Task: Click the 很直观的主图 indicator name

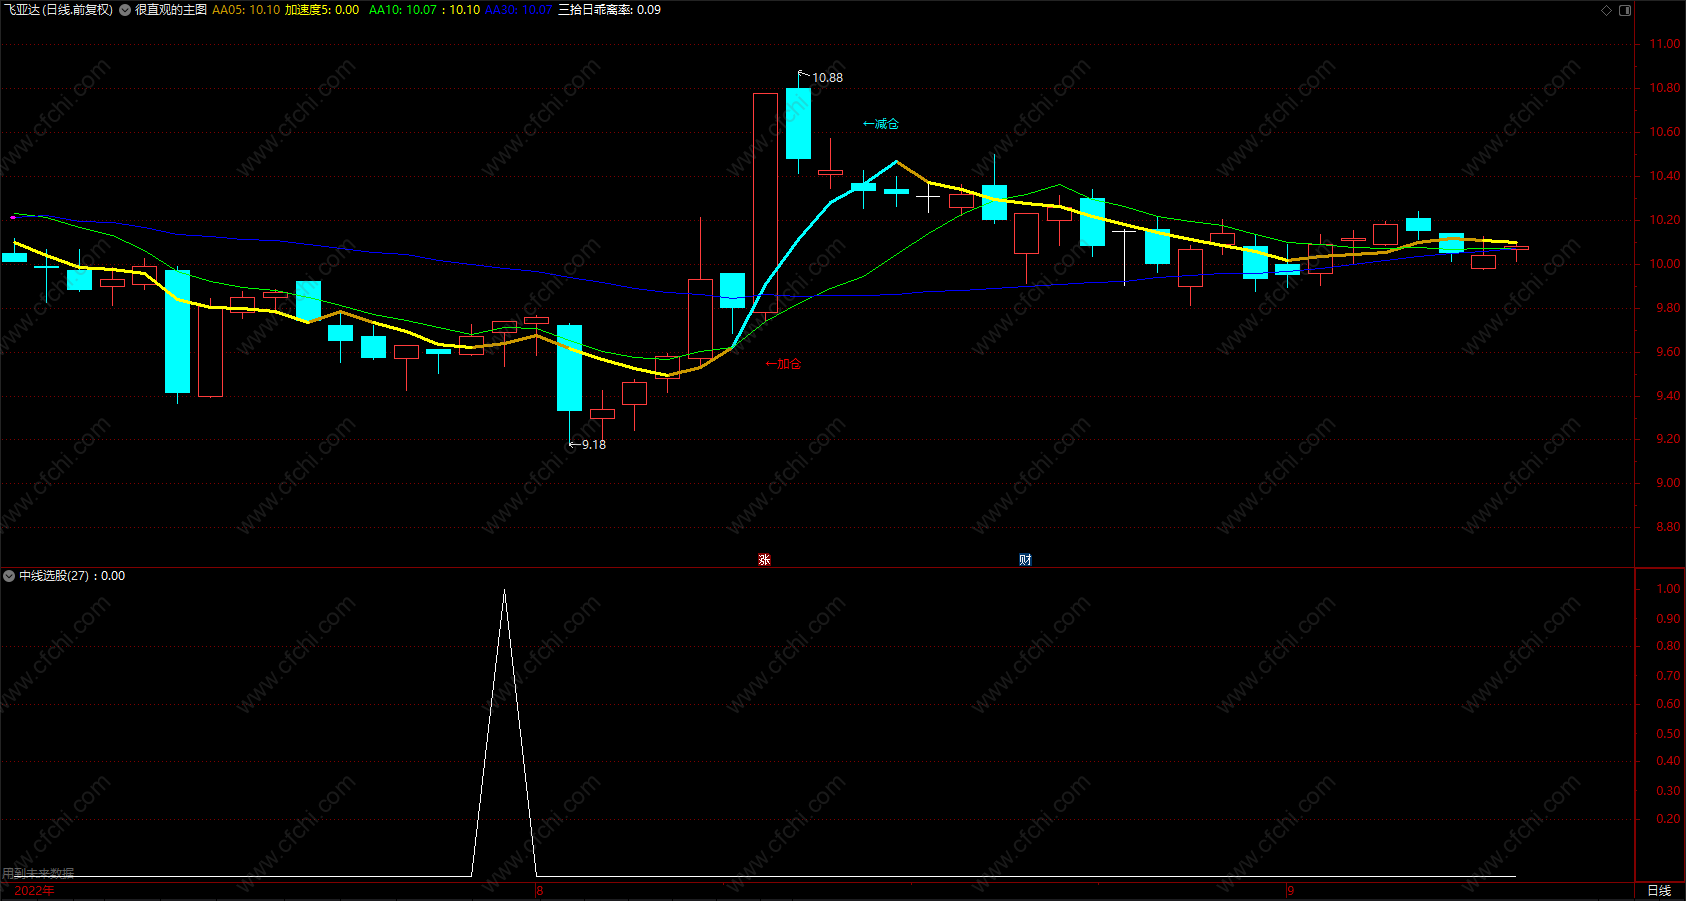Action: [x=171, y=10]
